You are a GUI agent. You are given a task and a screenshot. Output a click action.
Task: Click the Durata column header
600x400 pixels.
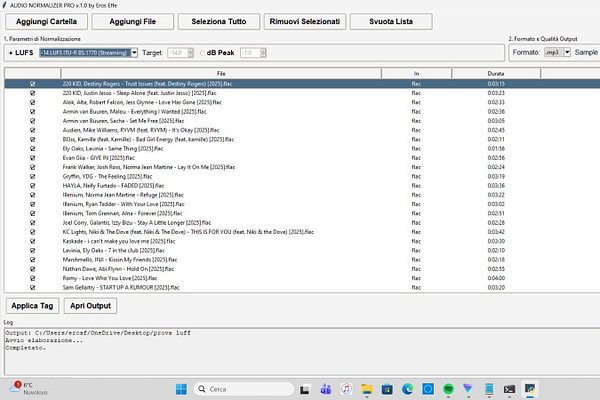[496, 73]
